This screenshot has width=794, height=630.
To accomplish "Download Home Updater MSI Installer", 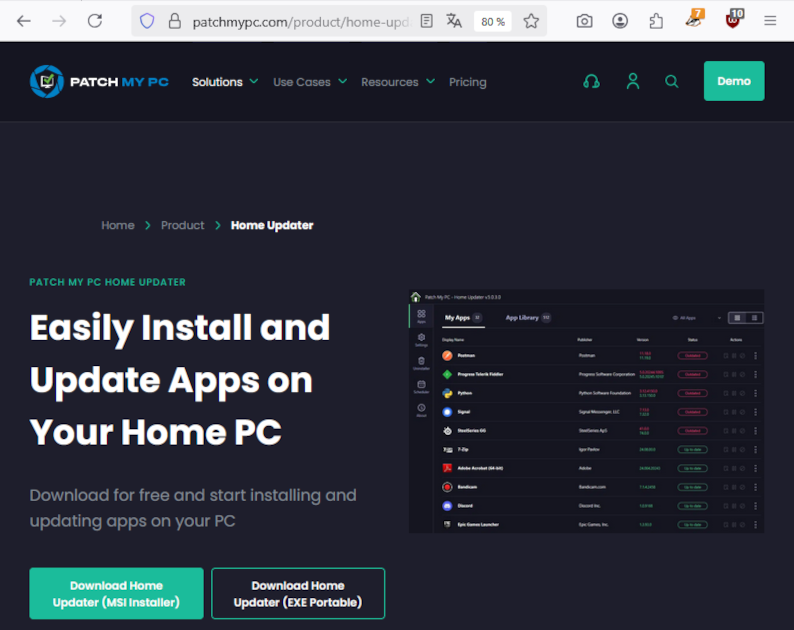I will click(116, 594).
